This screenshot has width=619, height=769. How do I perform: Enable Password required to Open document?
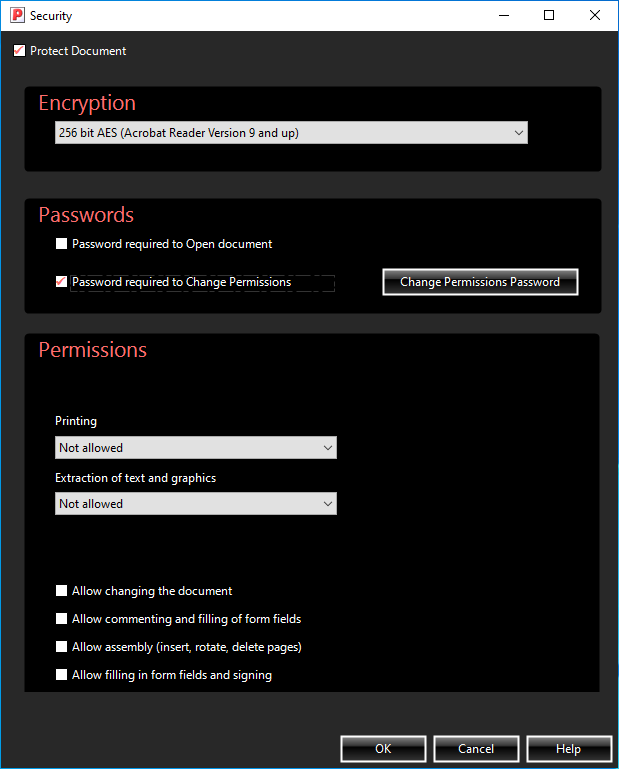tap(62, 244)
